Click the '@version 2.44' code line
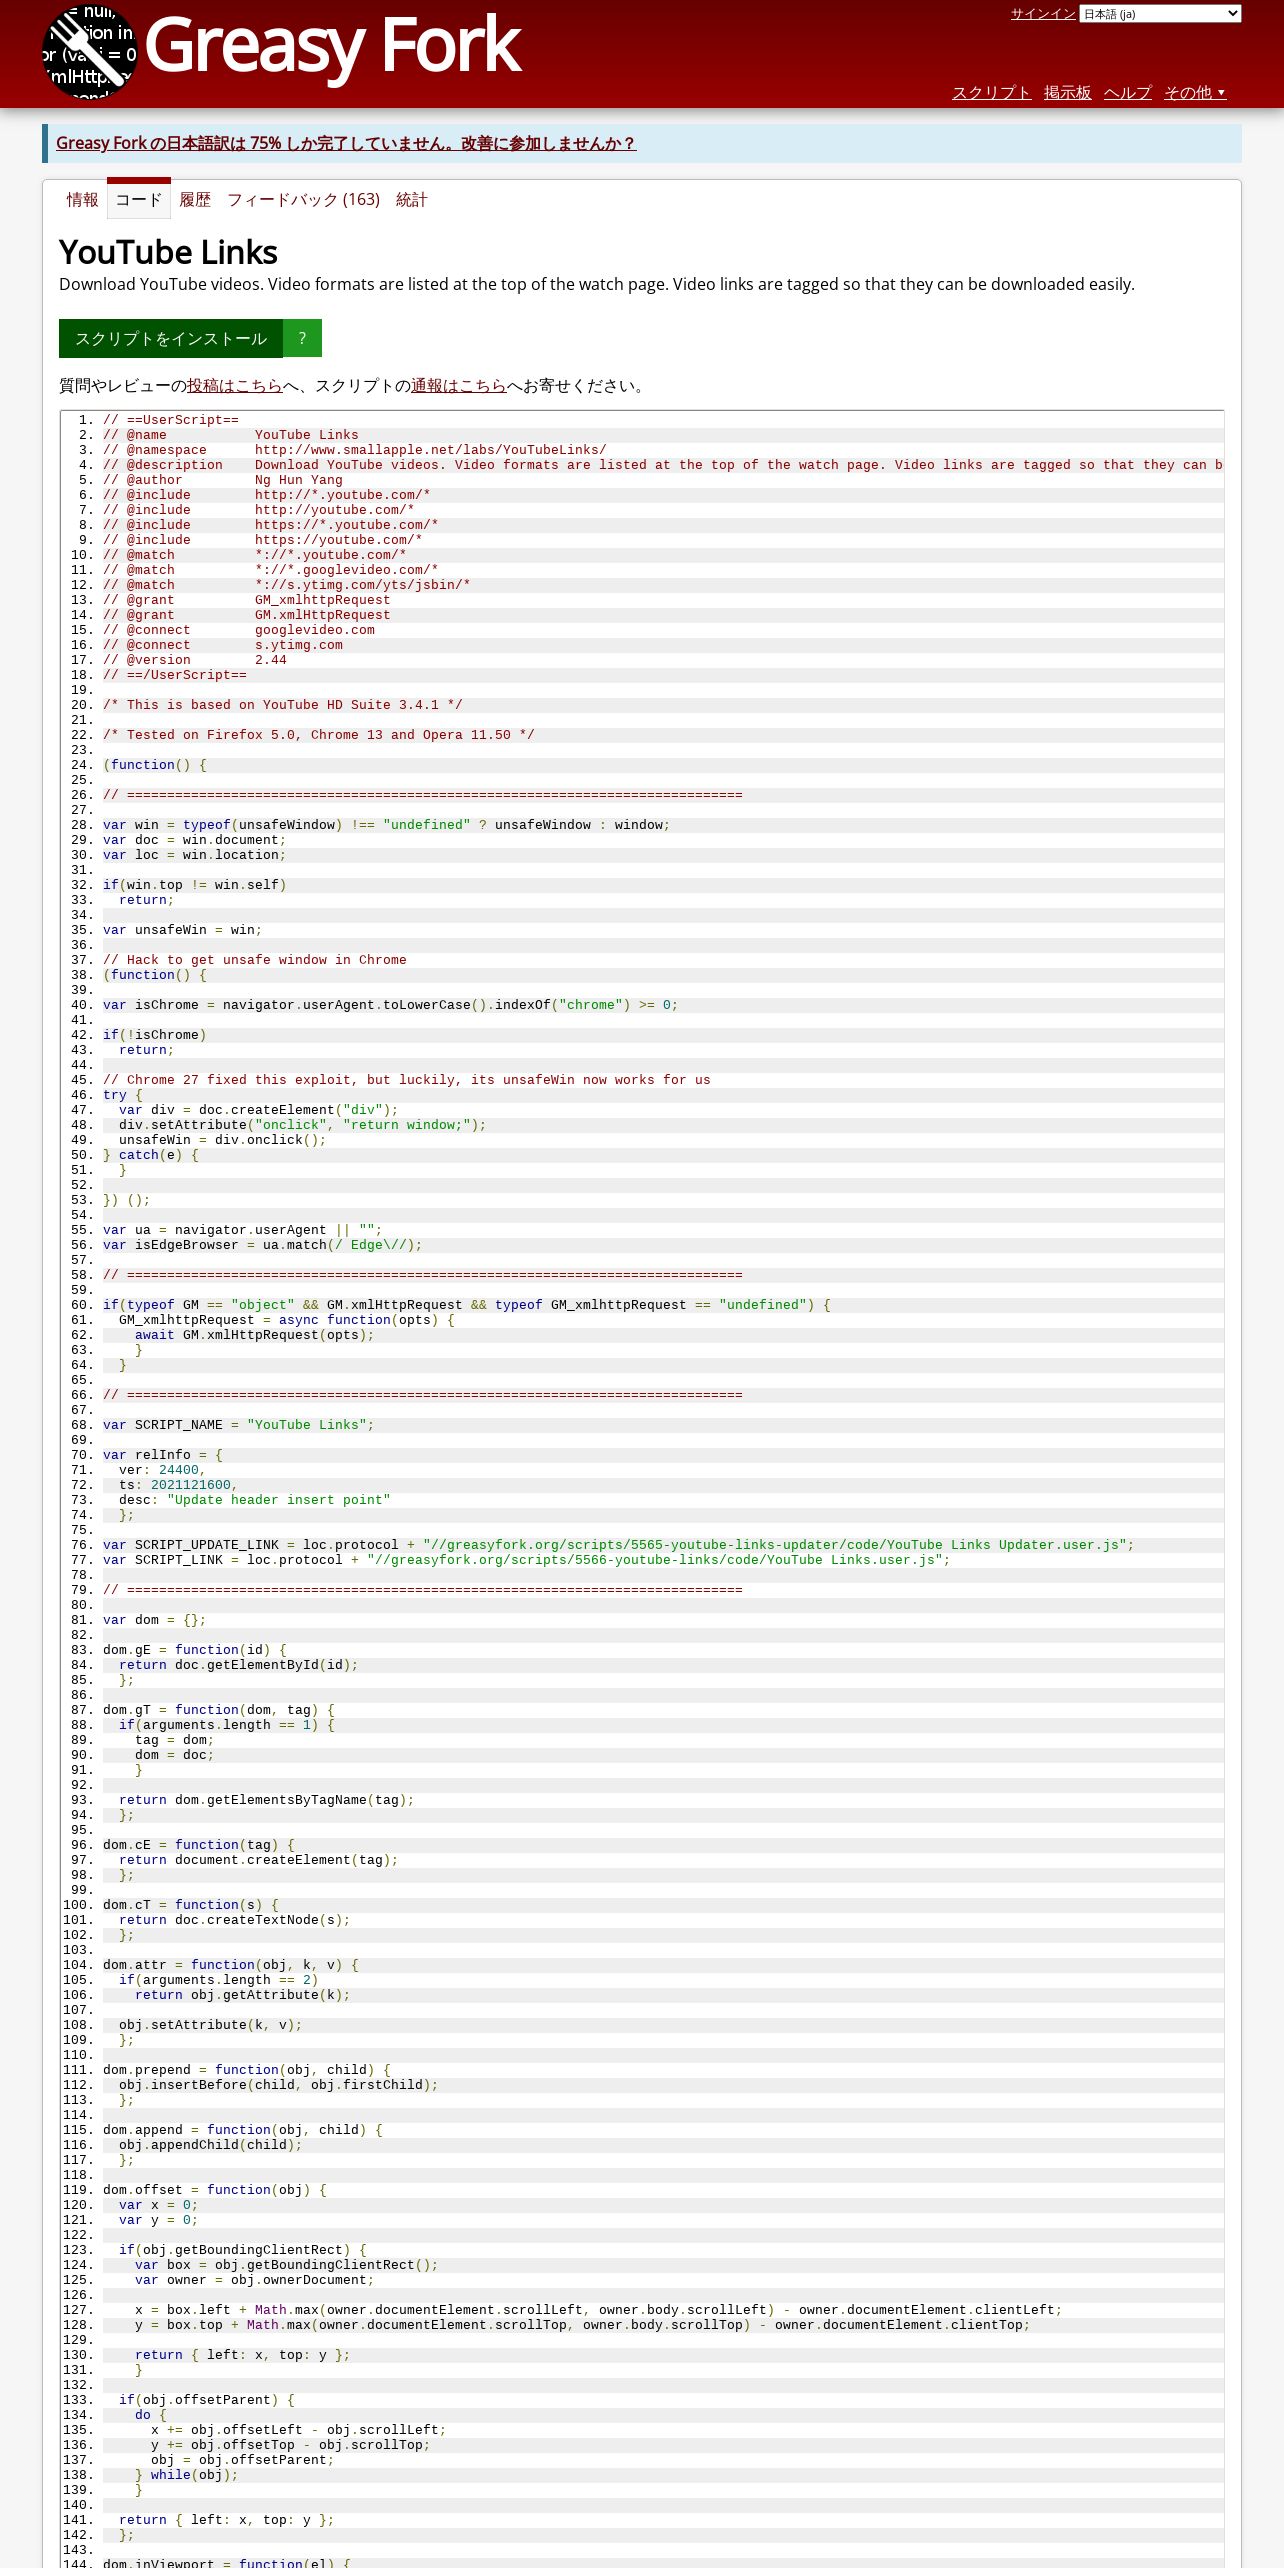The image size is (1284, 2568). [x=195, y=660]
